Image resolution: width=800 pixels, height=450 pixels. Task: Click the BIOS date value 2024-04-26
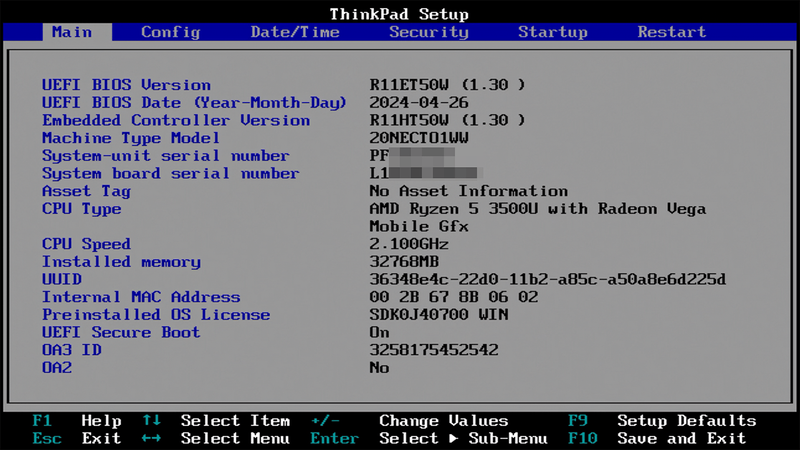coord(419,103)
